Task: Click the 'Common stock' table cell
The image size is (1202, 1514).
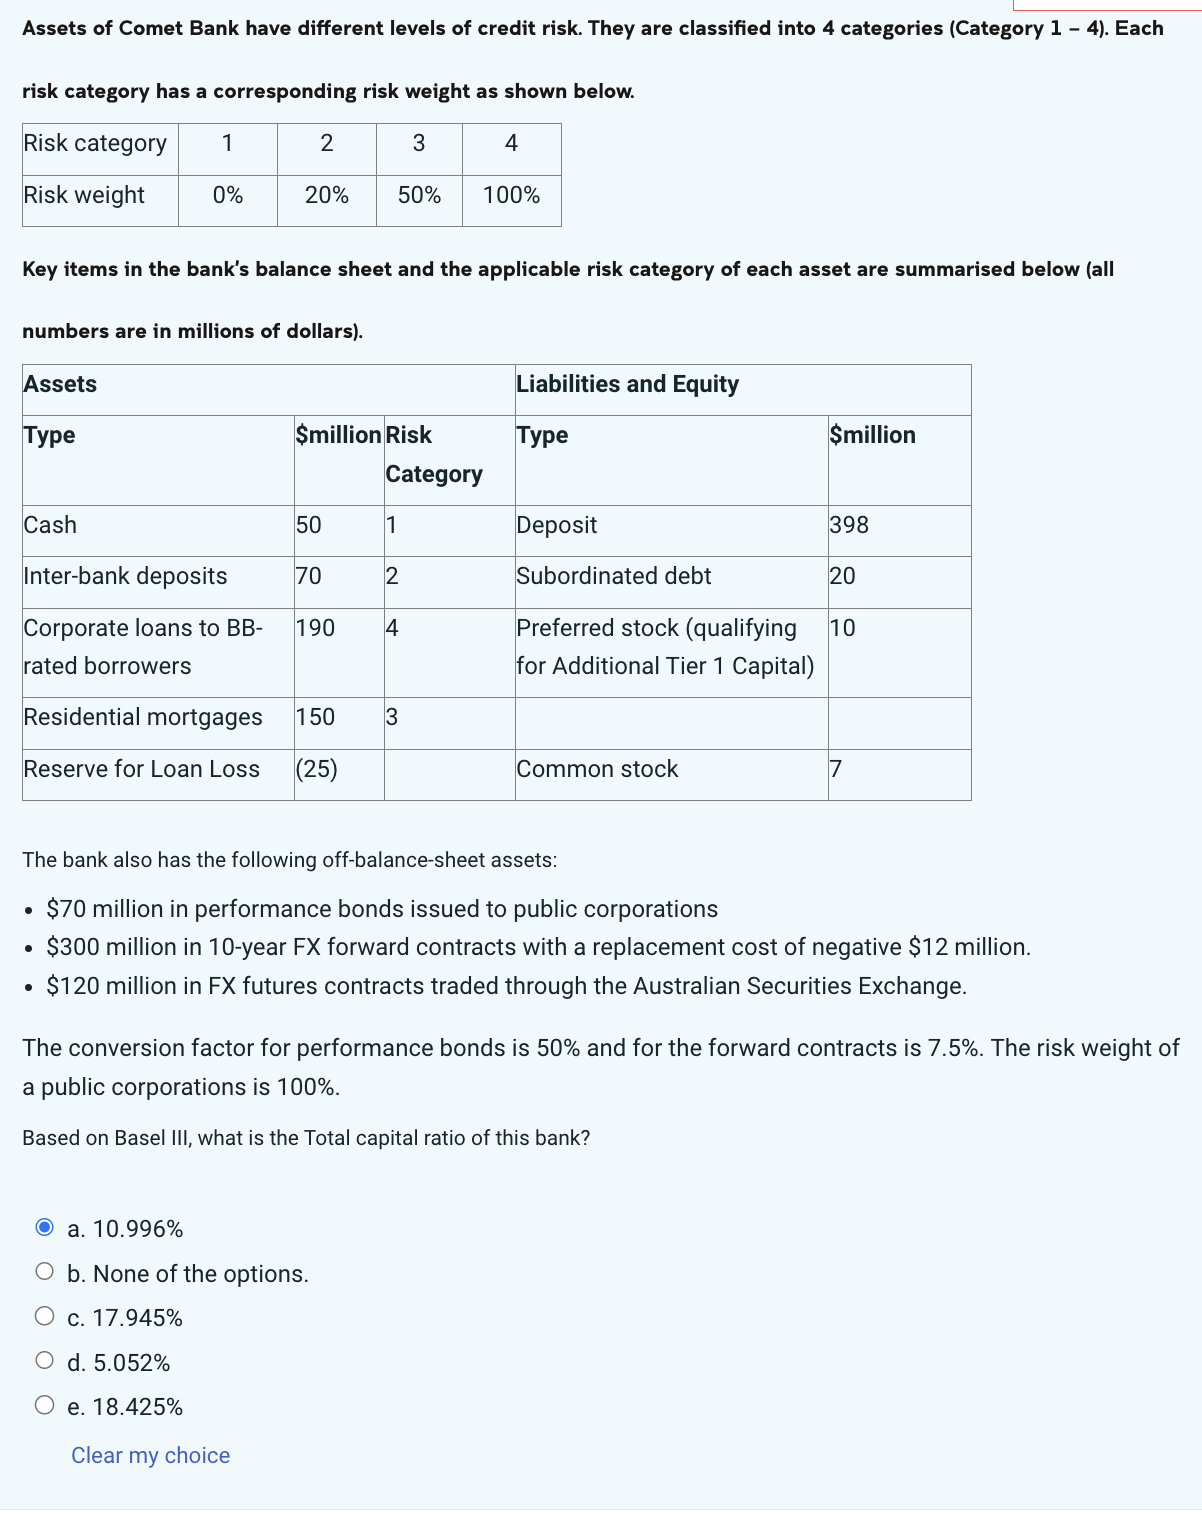Action: pos(672,775)
